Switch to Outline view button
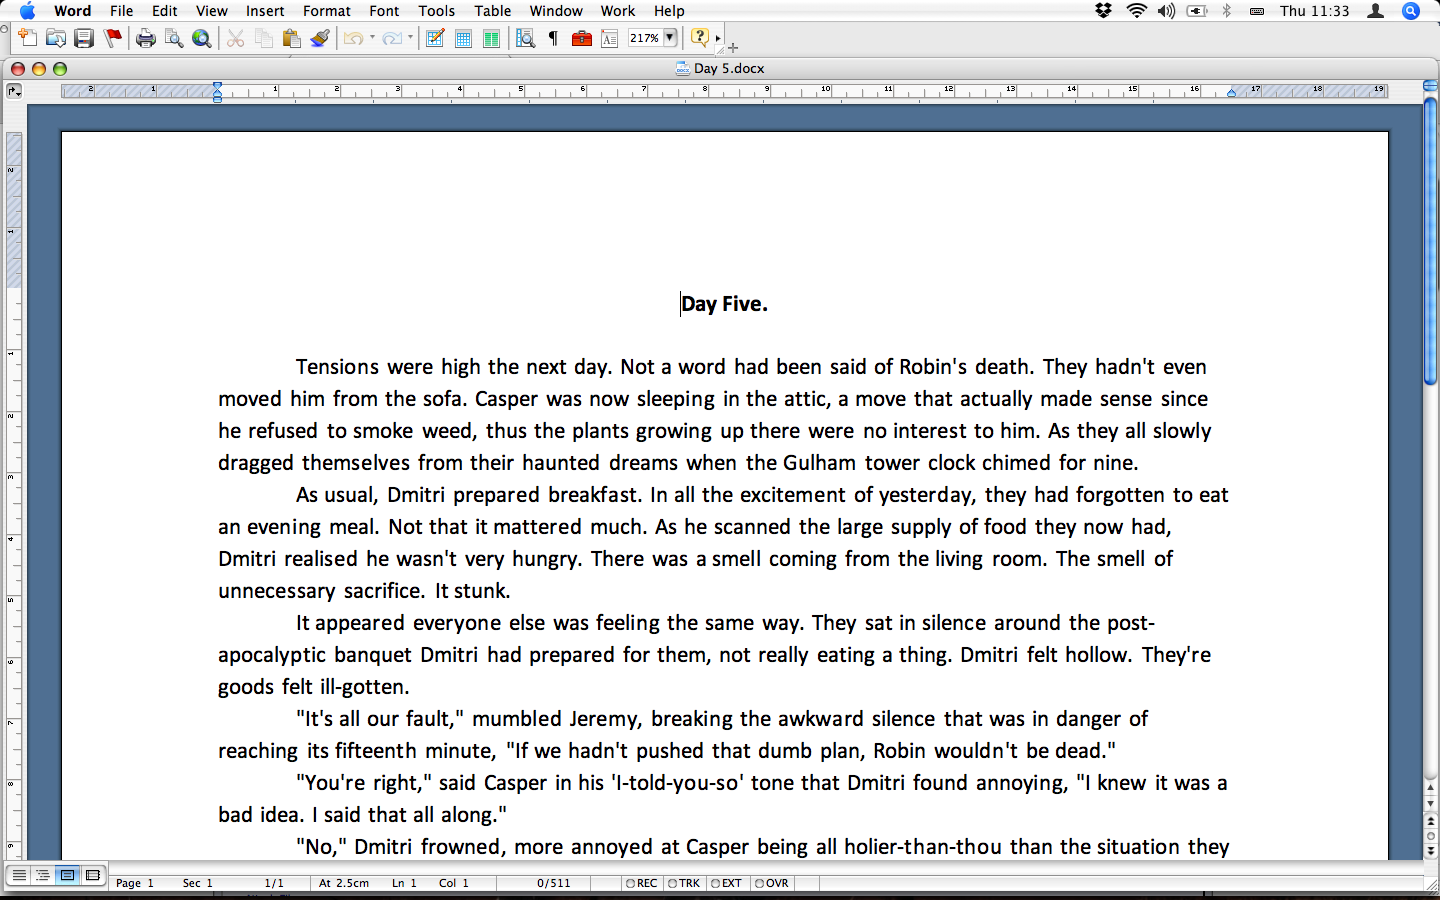 43,875
